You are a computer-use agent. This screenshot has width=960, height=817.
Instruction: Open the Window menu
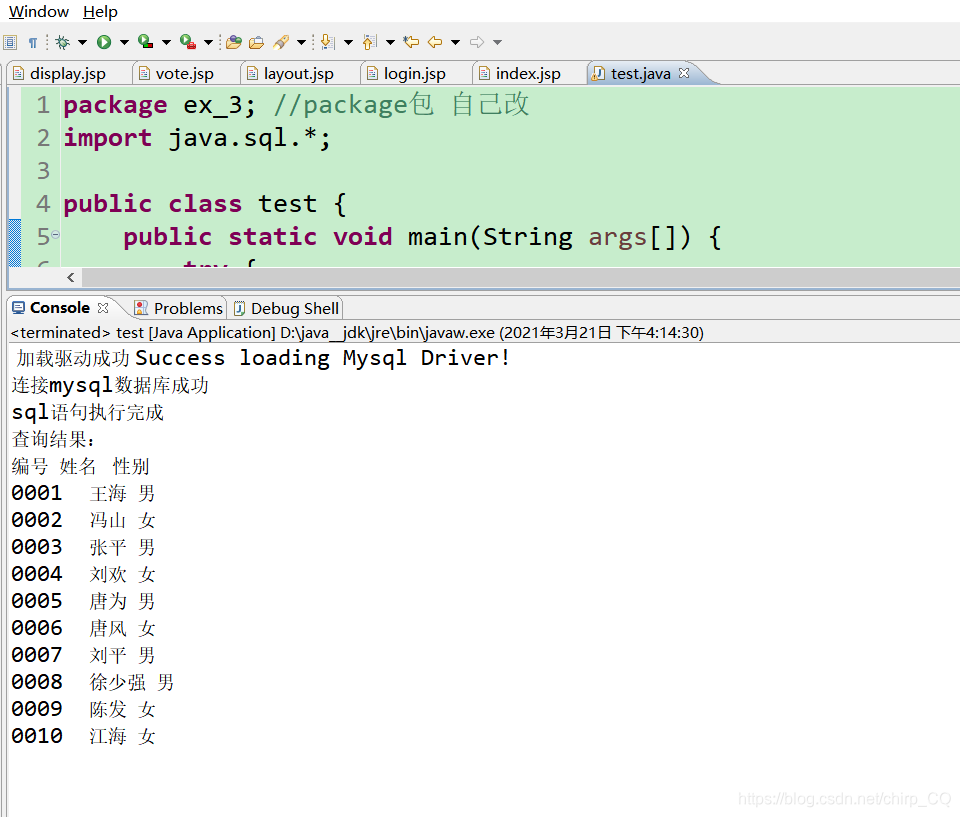click(39, 12)
